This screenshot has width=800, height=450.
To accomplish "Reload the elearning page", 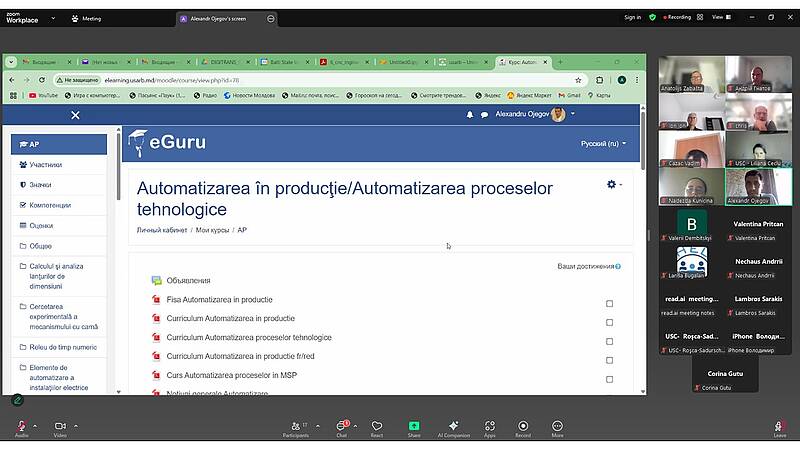I will 42,80.
